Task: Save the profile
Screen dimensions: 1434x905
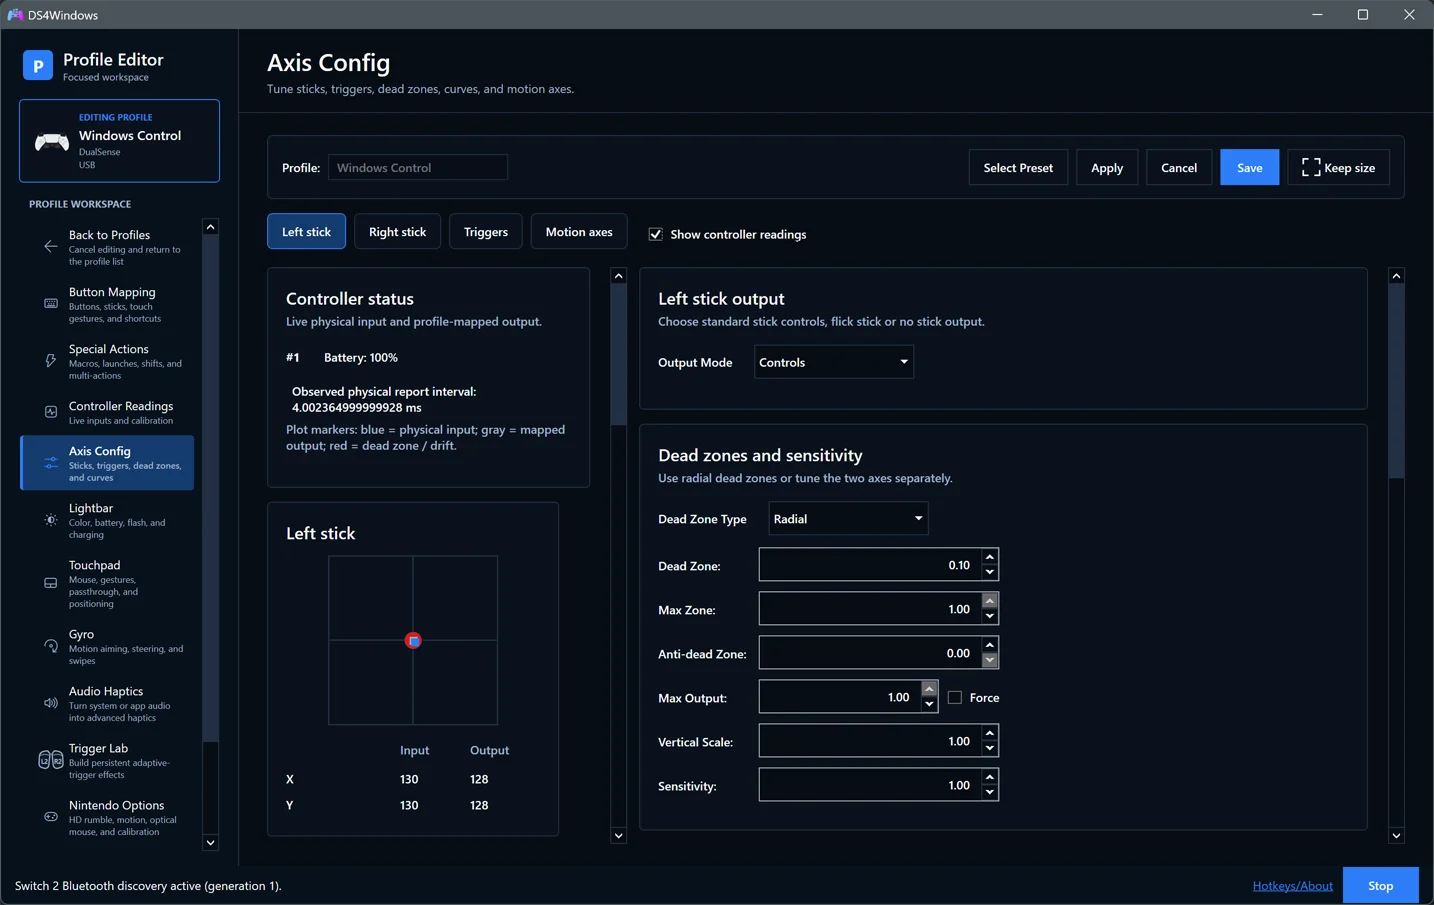Action: point(1249,168)
